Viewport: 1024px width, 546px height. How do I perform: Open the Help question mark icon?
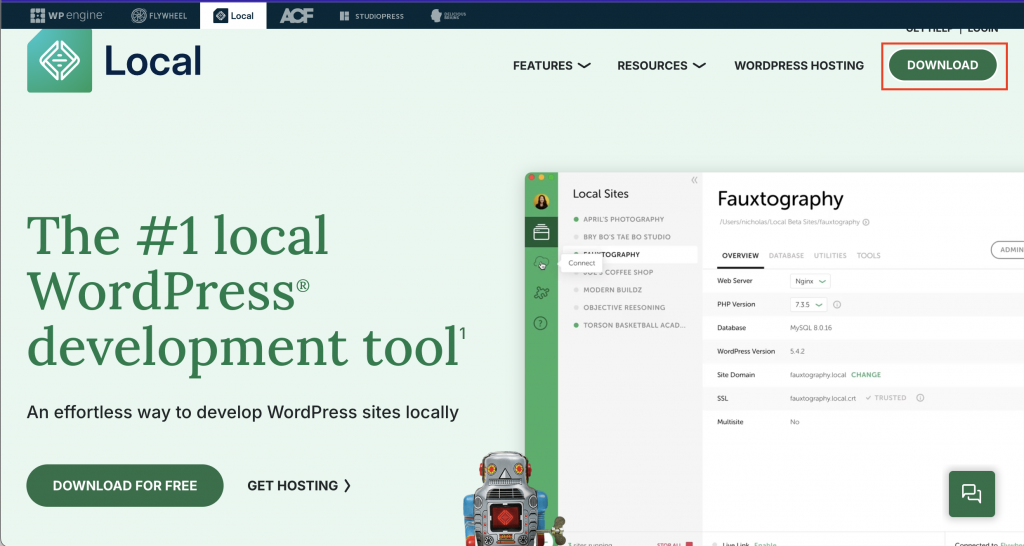point(541,323)
